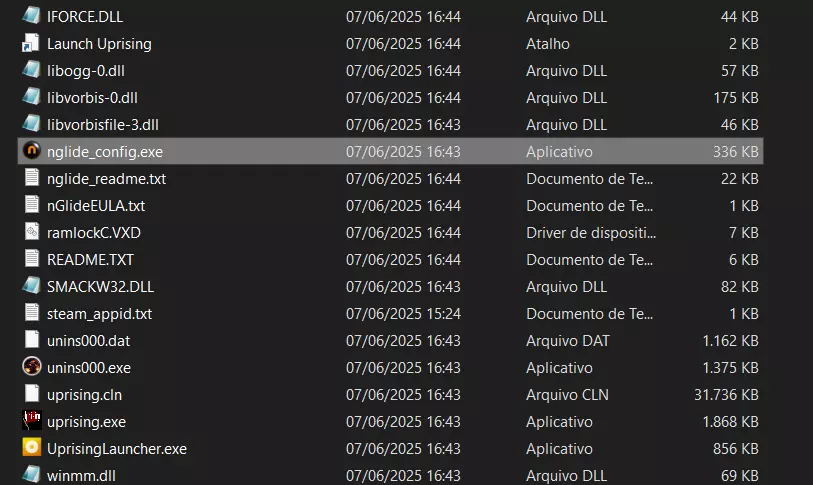Select the README.TXT file name
The width and height of the screenshot is (813, 485).
coord(90,259)
